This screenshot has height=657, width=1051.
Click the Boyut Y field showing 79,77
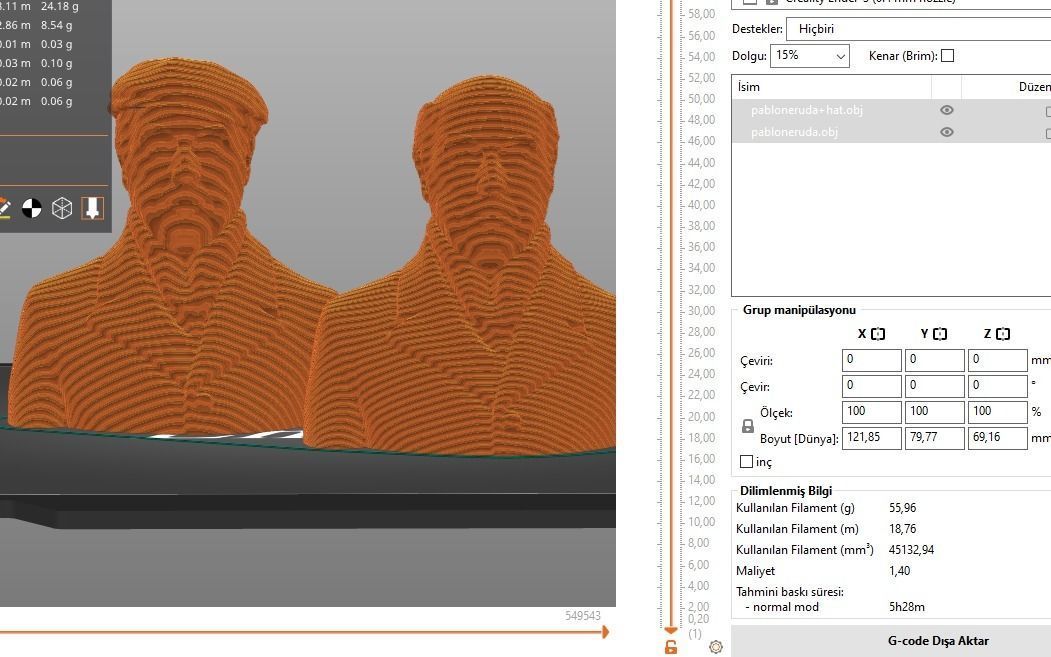934,438
